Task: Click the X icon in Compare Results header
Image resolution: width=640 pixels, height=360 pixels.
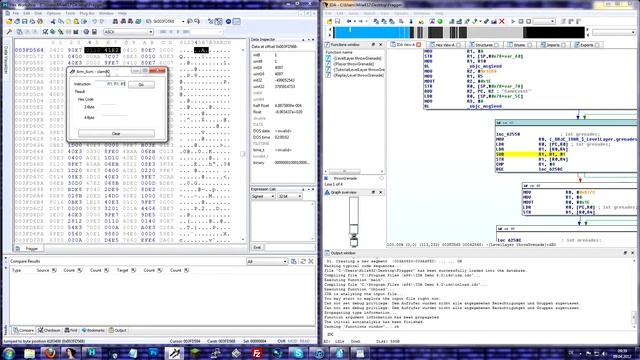Action: 311,261
